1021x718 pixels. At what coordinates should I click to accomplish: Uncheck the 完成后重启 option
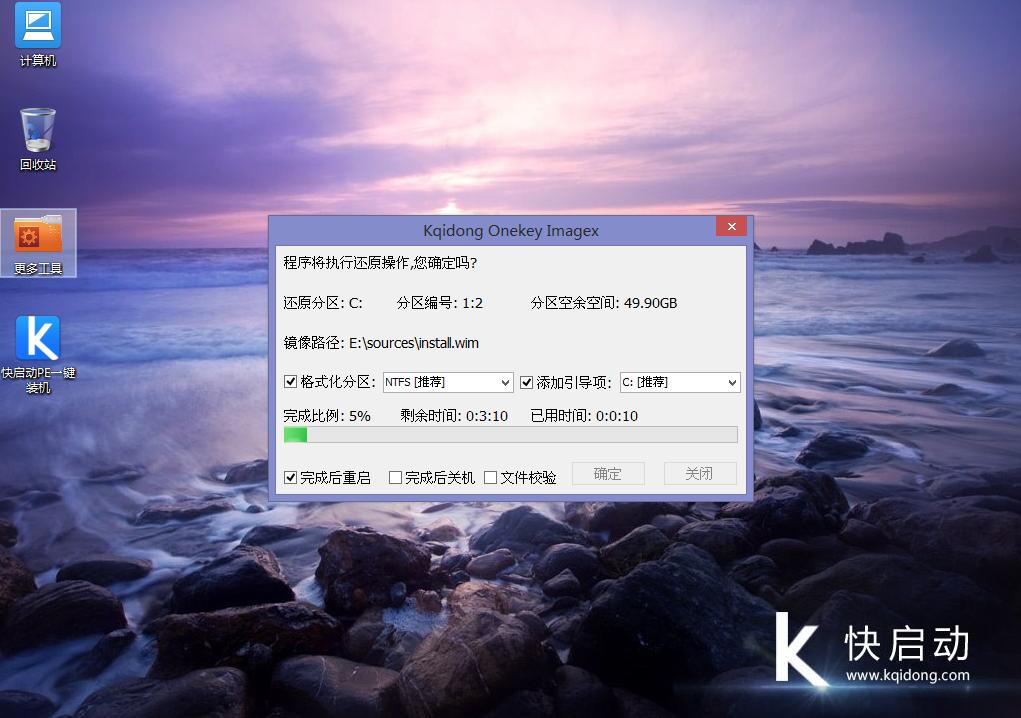pos(288,477)
